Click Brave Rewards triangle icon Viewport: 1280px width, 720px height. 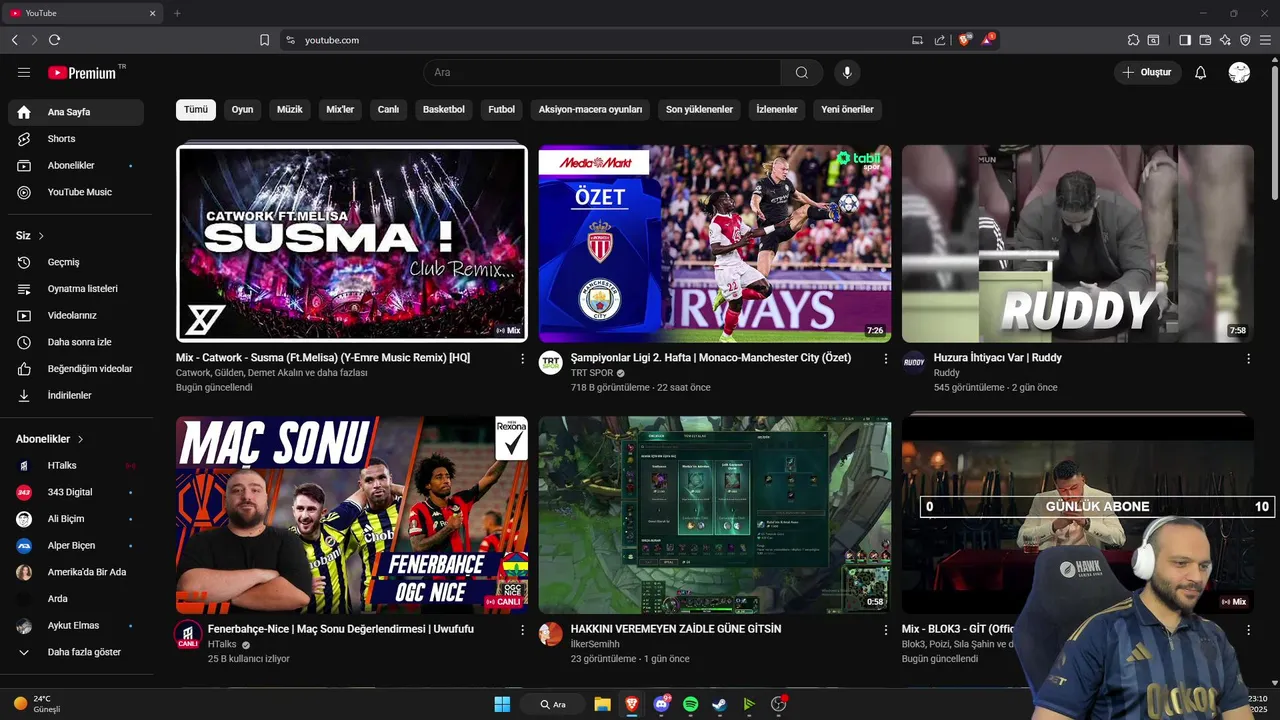(x=988, y=40)
